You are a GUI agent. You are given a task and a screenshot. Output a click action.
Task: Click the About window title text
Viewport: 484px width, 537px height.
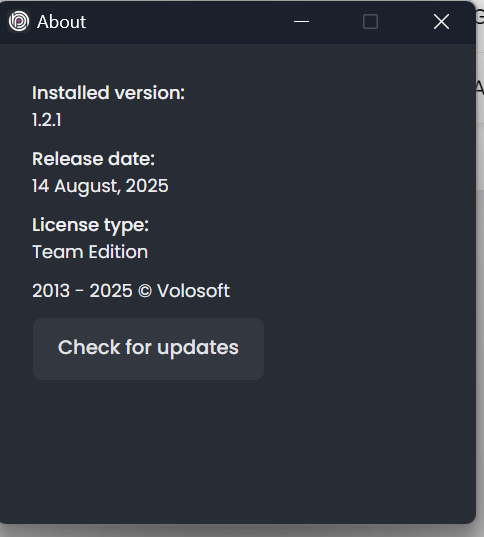62,22
